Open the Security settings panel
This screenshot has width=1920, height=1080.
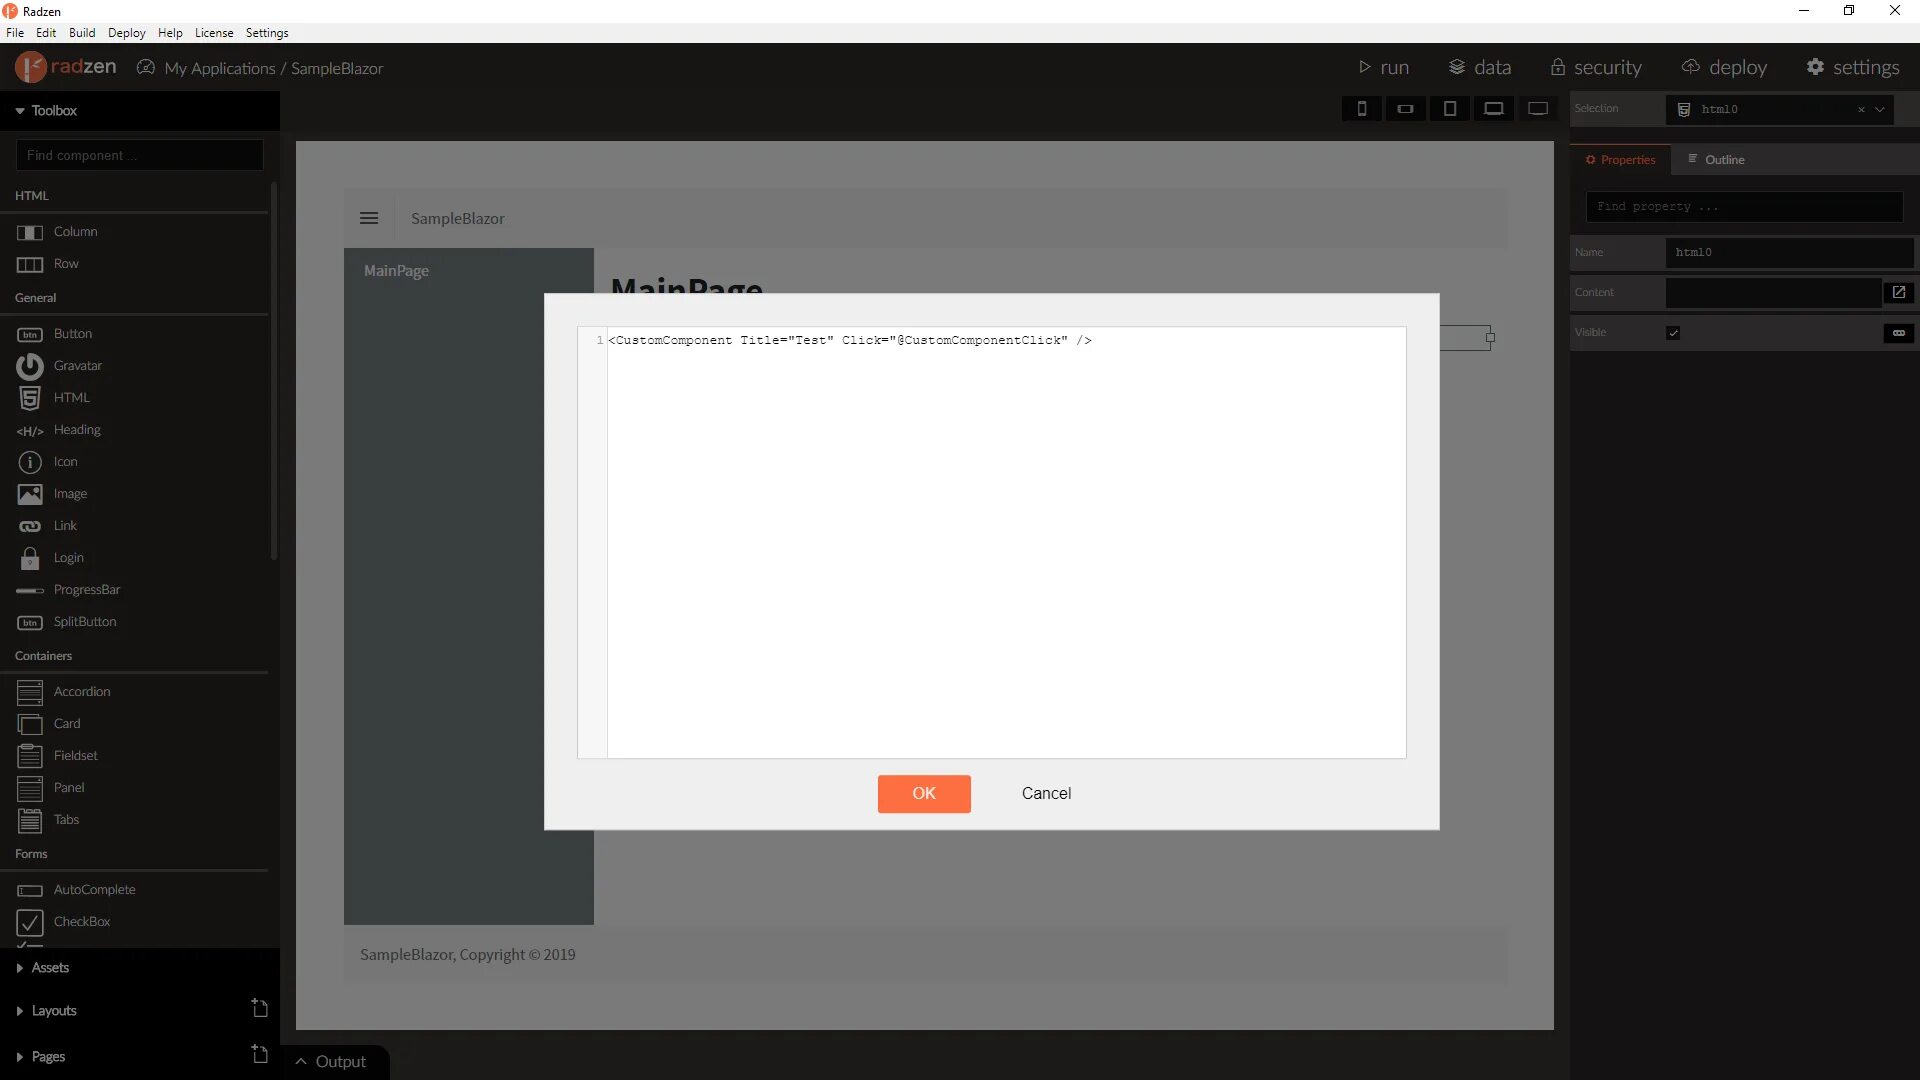(x=1596, y=67)
